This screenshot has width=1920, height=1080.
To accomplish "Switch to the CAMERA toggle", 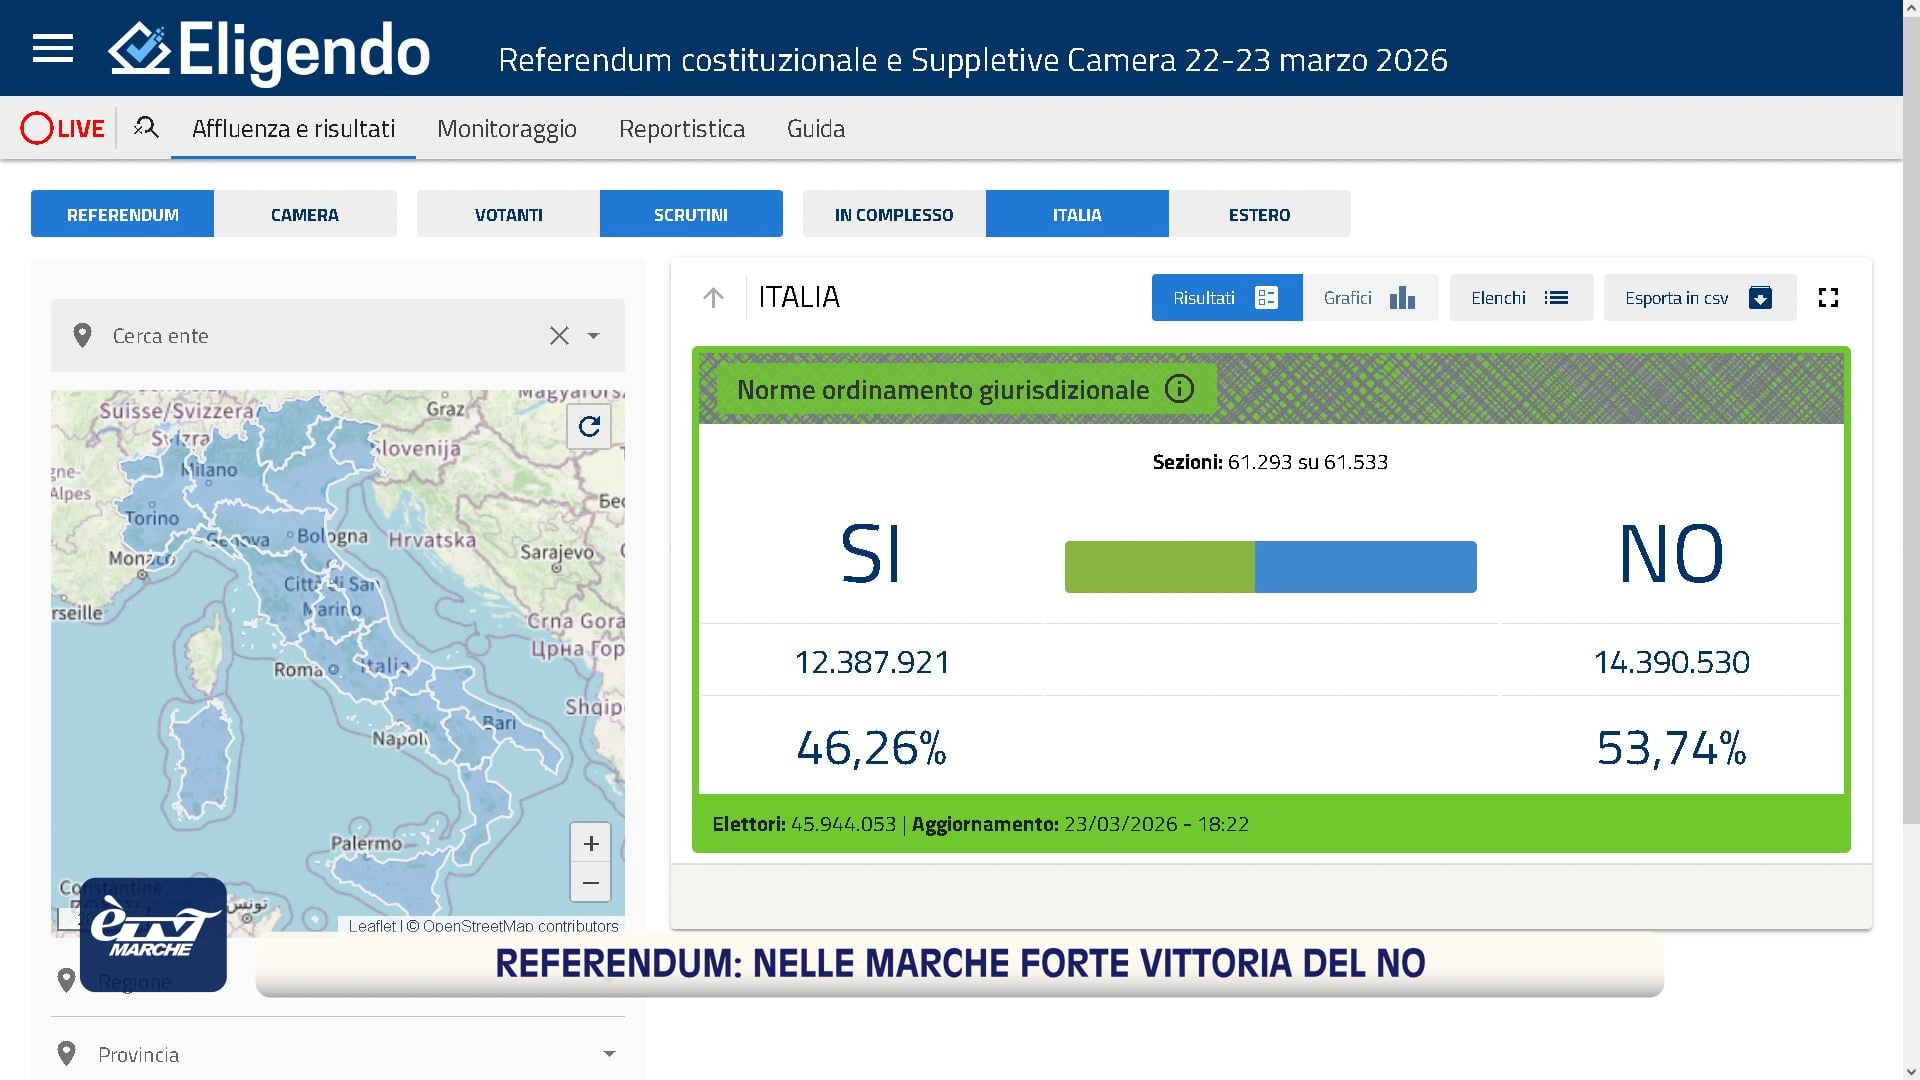I will pyautogui.click(x=305, y=214).
